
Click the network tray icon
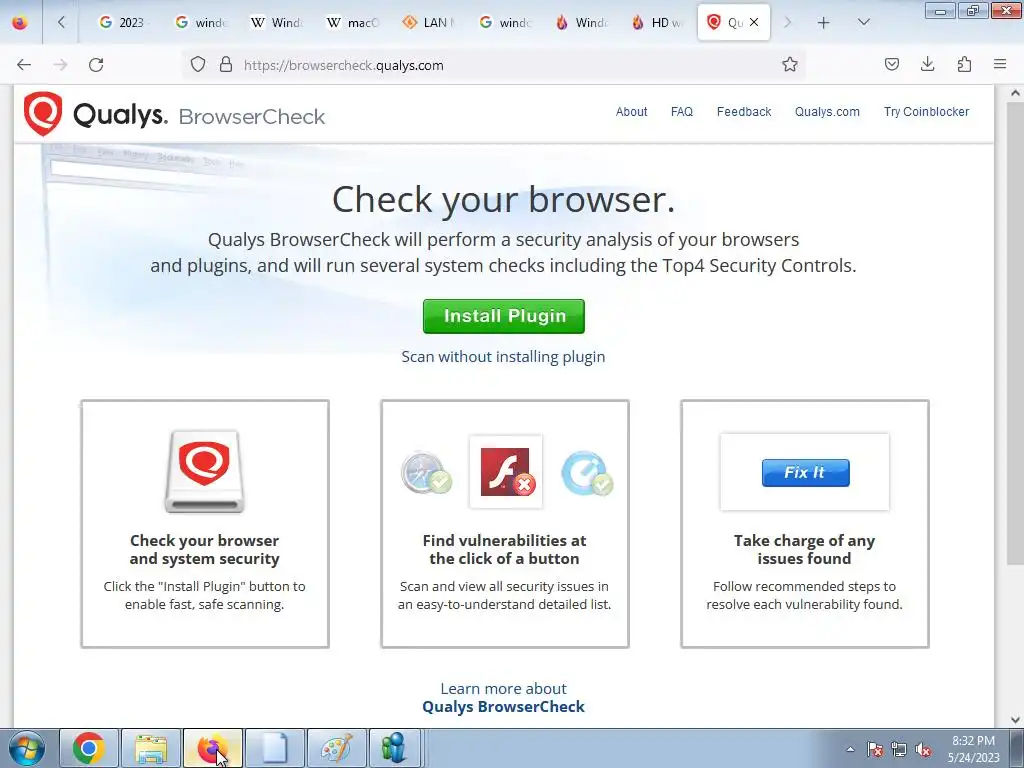(899, 749)
